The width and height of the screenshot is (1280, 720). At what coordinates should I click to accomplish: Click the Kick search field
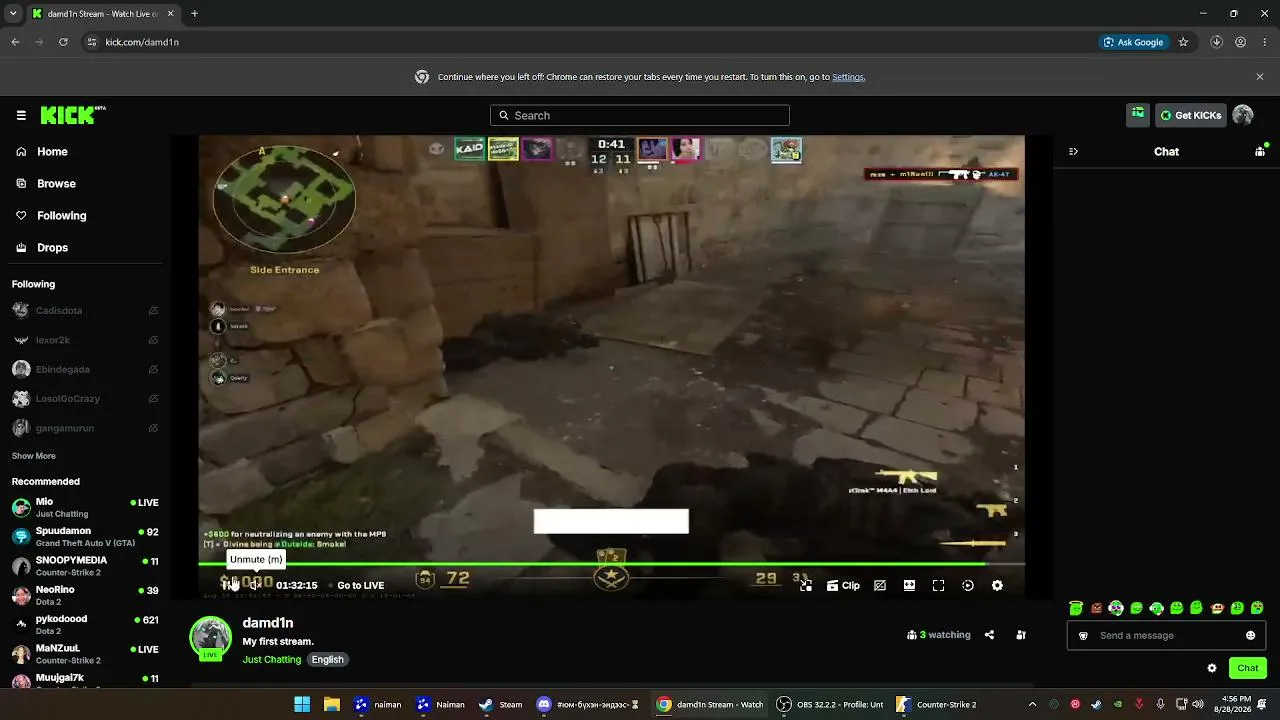[640, 115]
